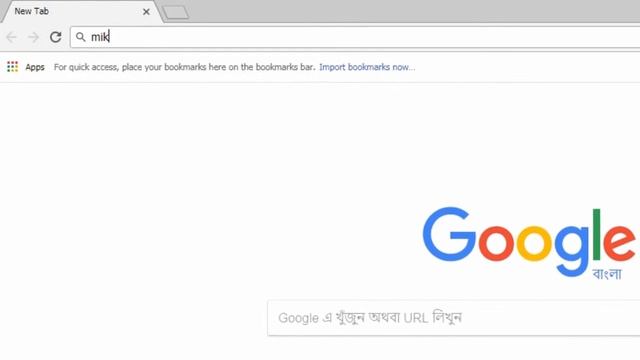Click the yellow o of Google logo
This screenshot has height=360, width=640.
(x=533, y=242)
